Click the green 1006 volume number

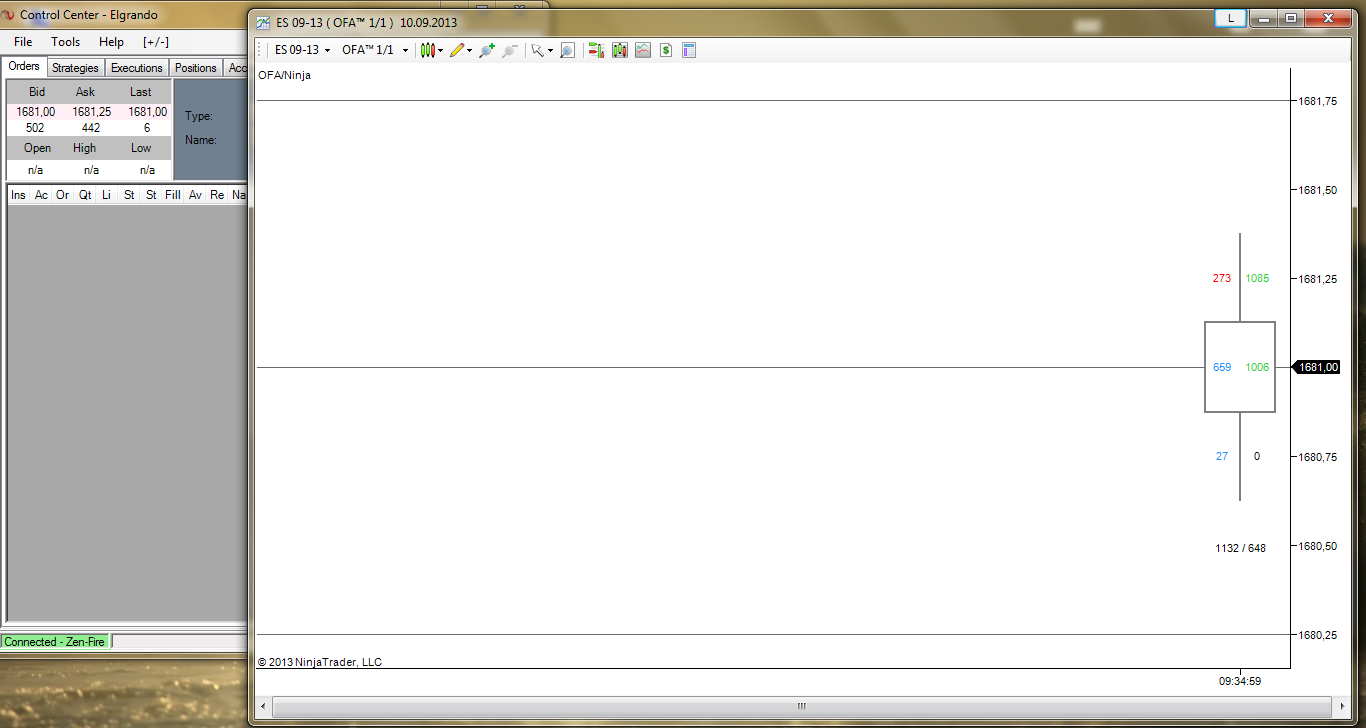coord(1257,367)
